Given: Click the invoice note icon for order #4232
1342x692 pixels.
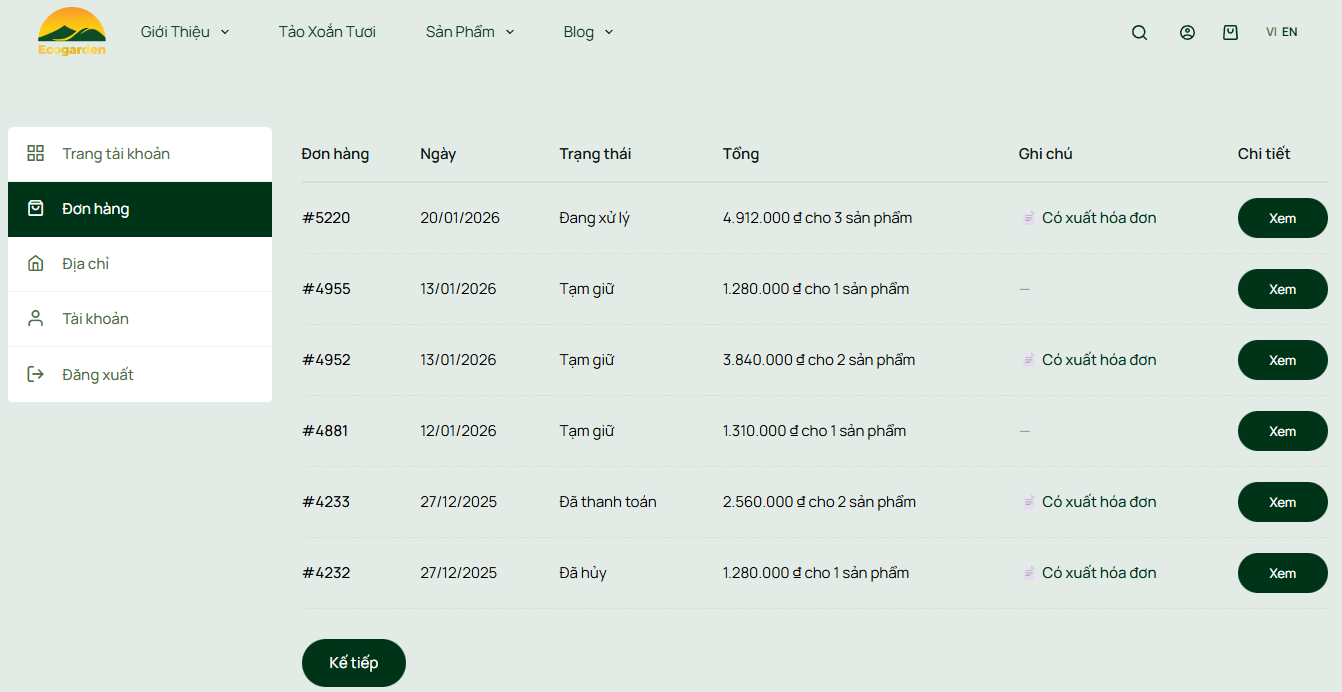Looking at the screenshot, I should [x=1028, y=573].
